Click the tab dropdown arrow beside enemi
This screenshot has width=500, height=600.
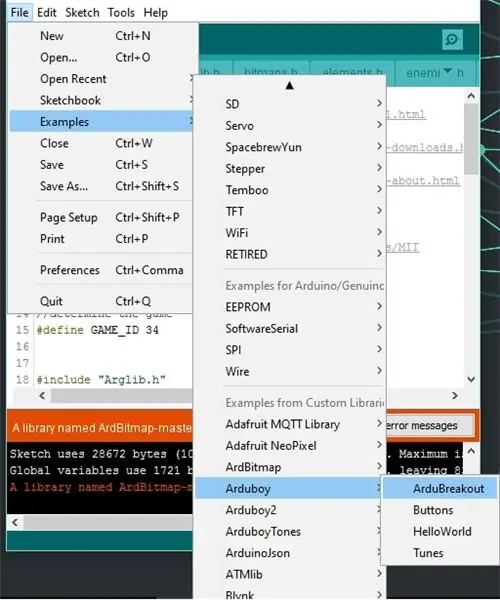click(x=448, y=72)
